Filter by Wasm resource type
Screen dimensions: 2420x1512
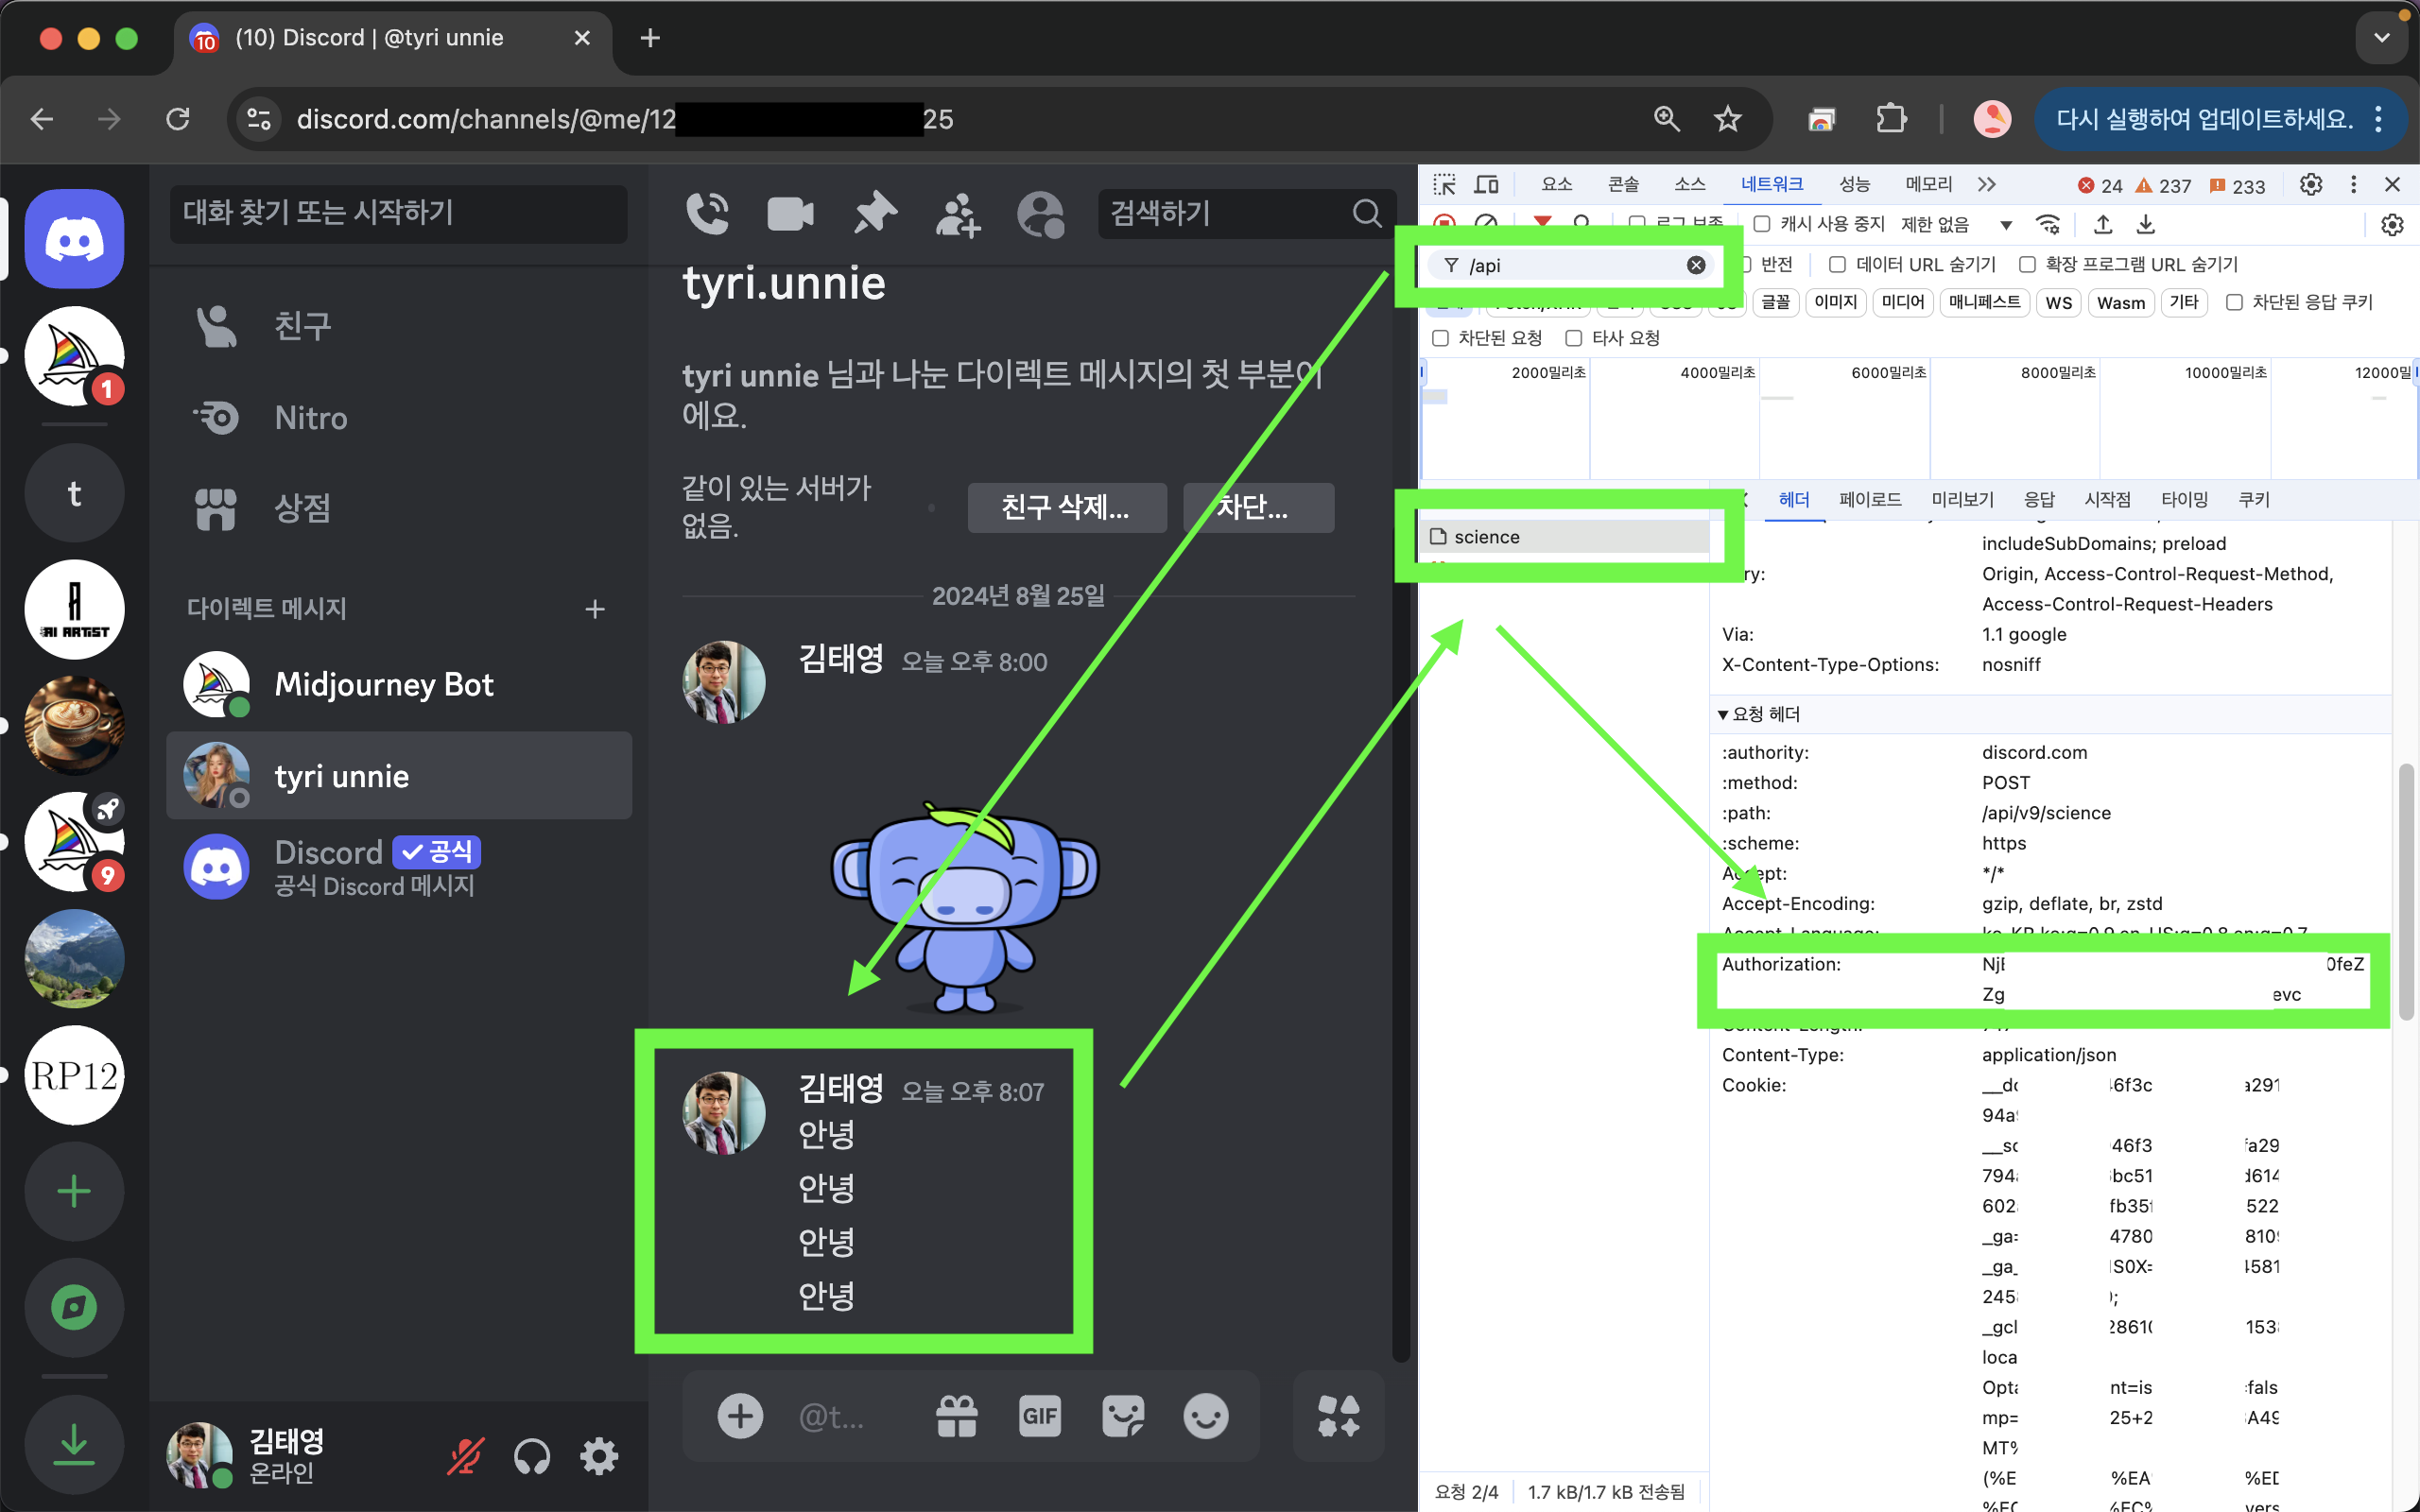point(2121,302)
